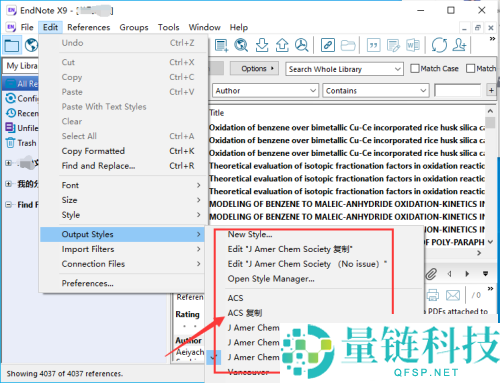Click the next reference right arrow
The height and width of the screenshot is (383, 500).
click(x=467, y=274)
